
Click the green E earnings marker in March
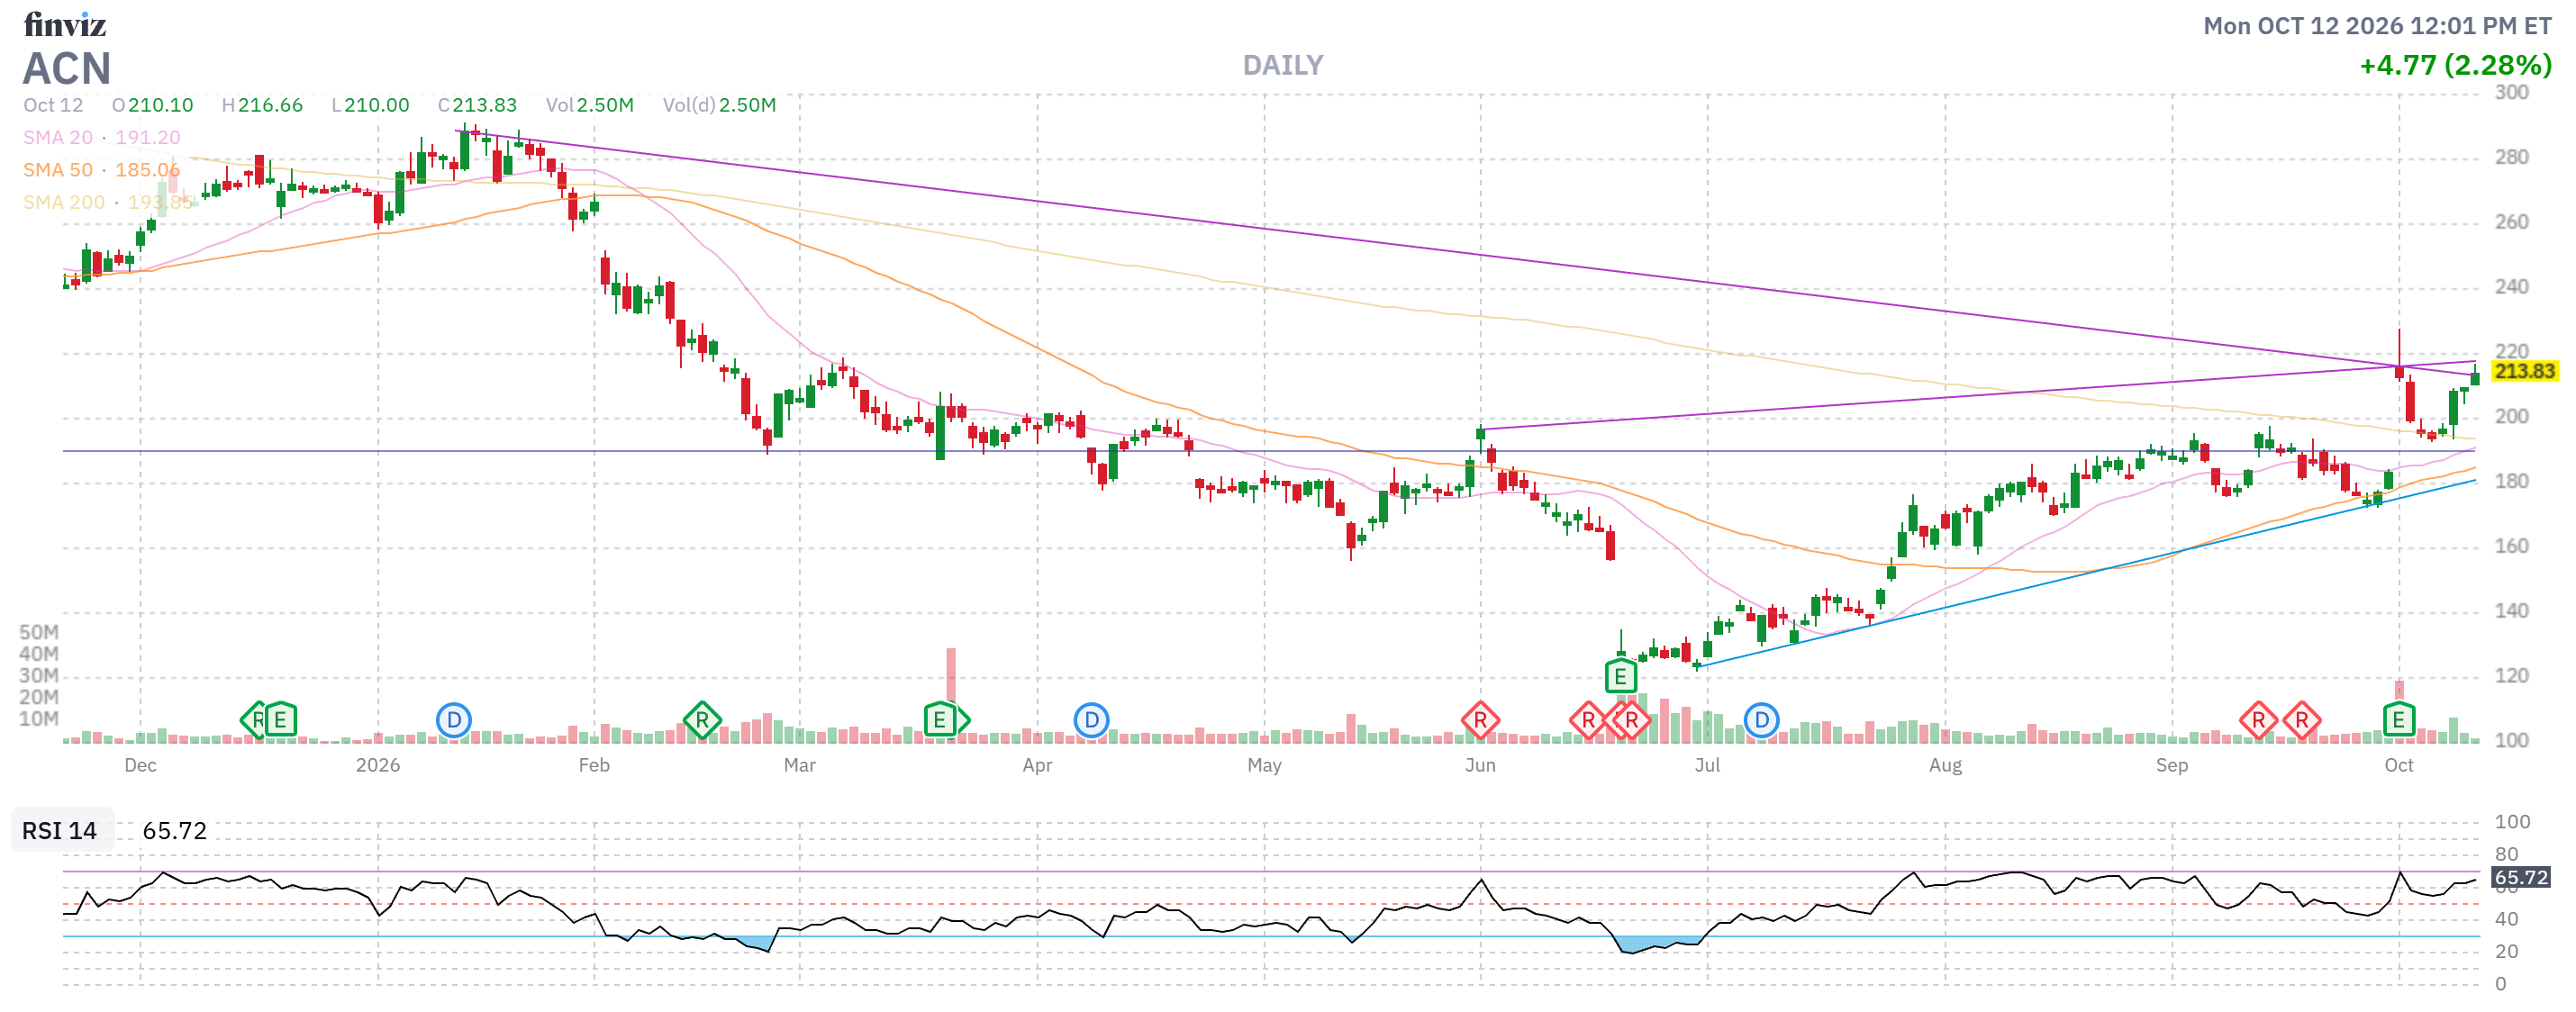(939, 719)
